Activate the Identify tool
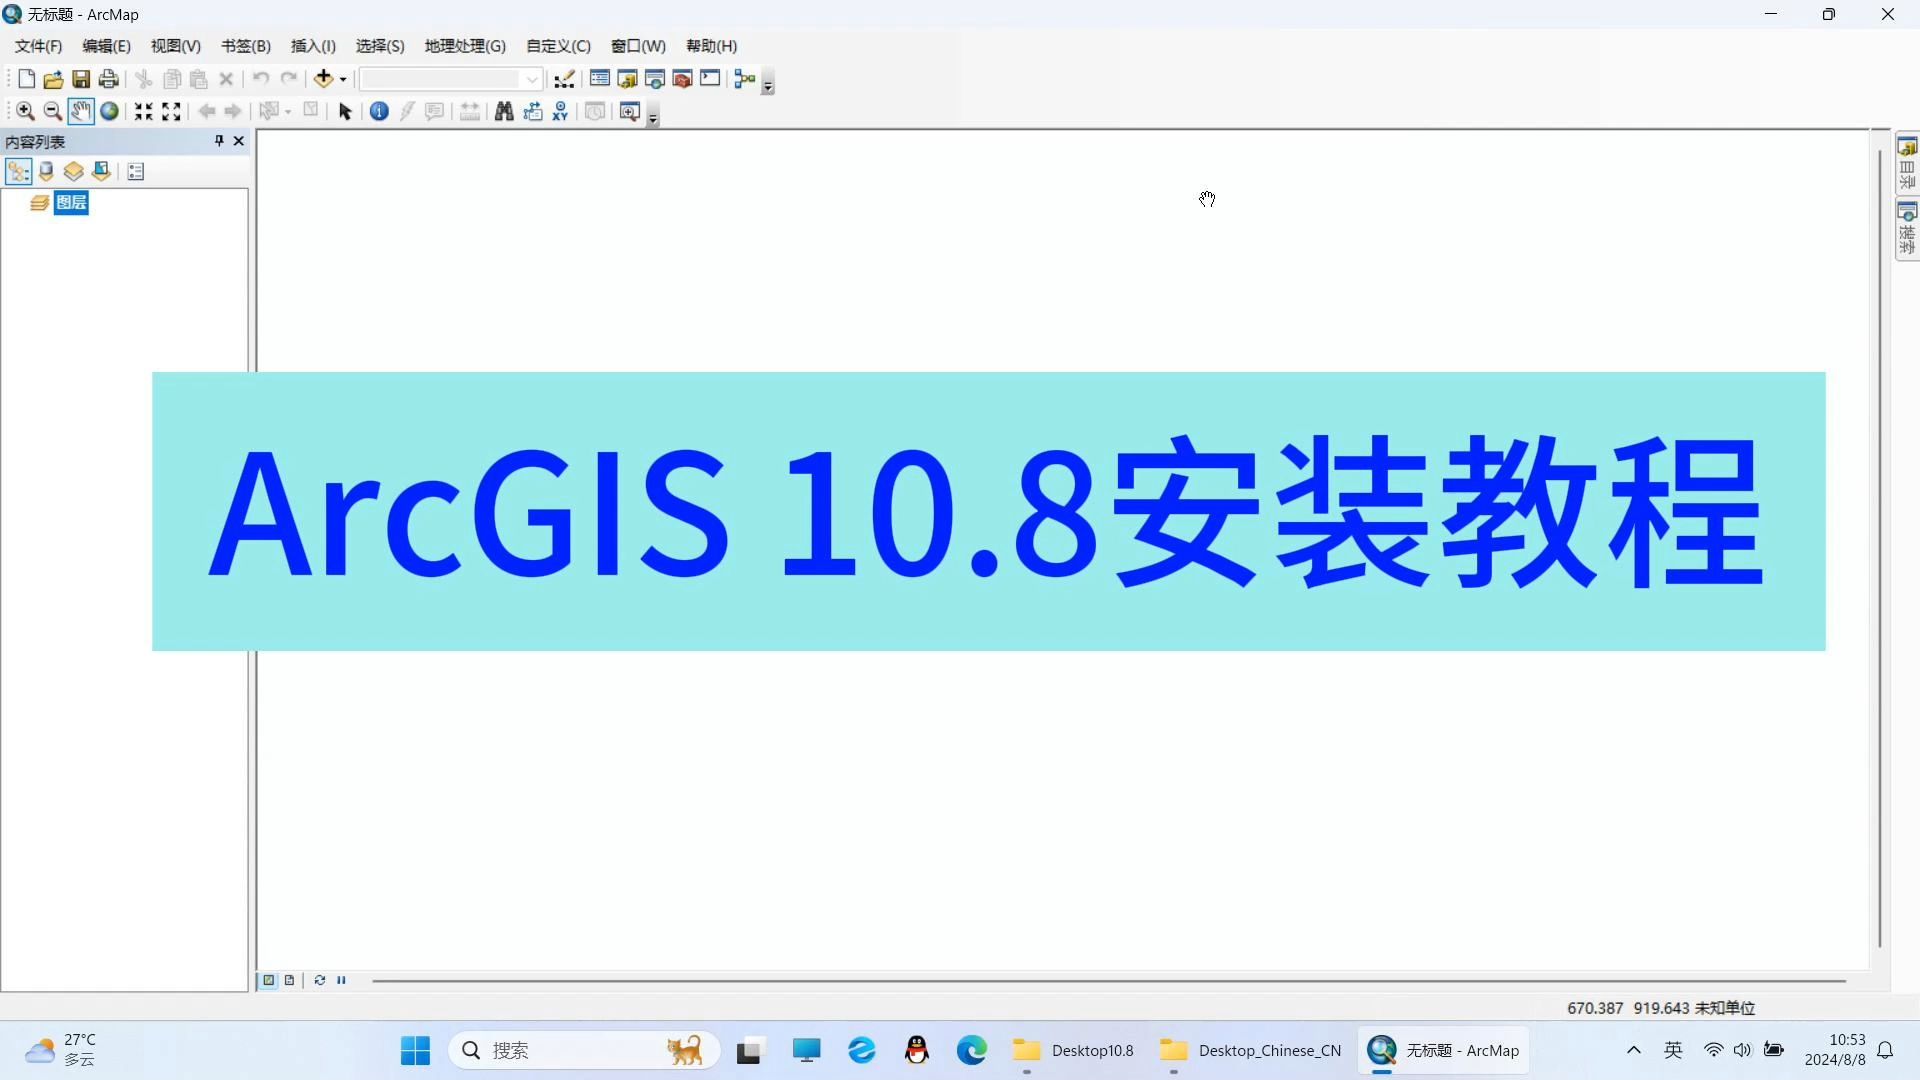1920x1080 pixels. click(379, 111)
